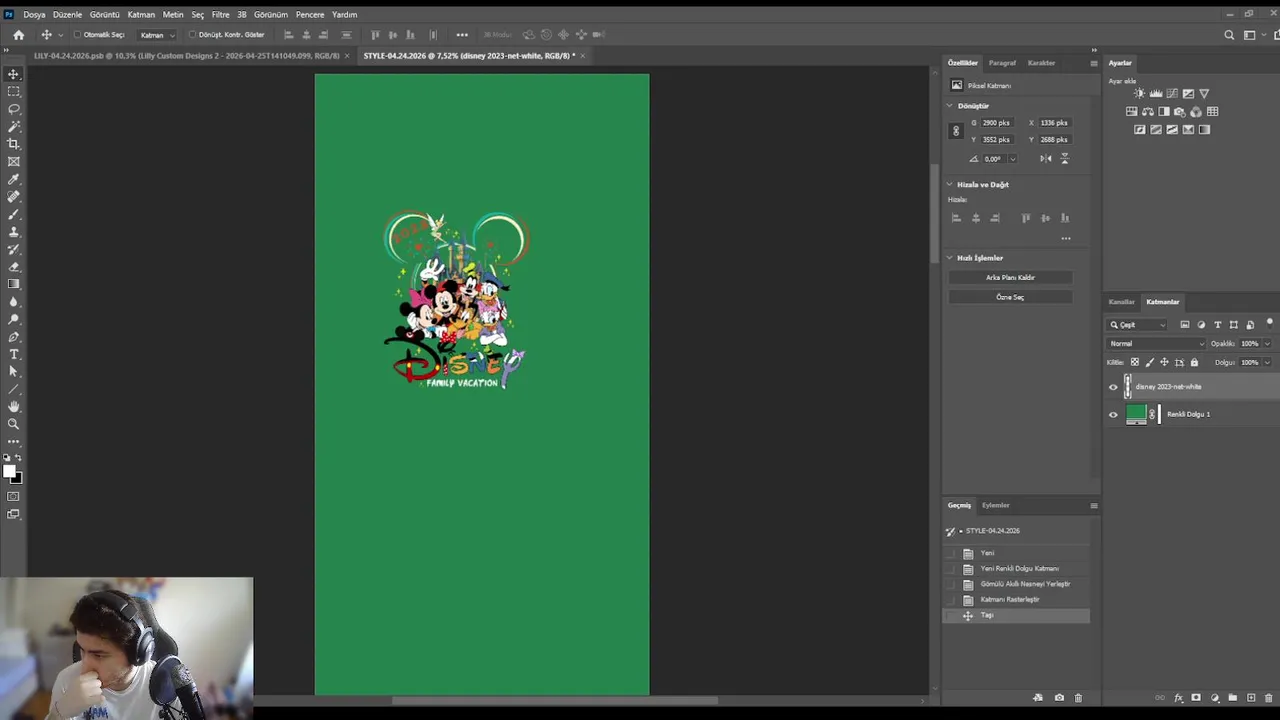Screen dimensions: 1280x720
Task: Select the Move tool in the toolbox
Action: pyautogui.click(x=14, y=74)
